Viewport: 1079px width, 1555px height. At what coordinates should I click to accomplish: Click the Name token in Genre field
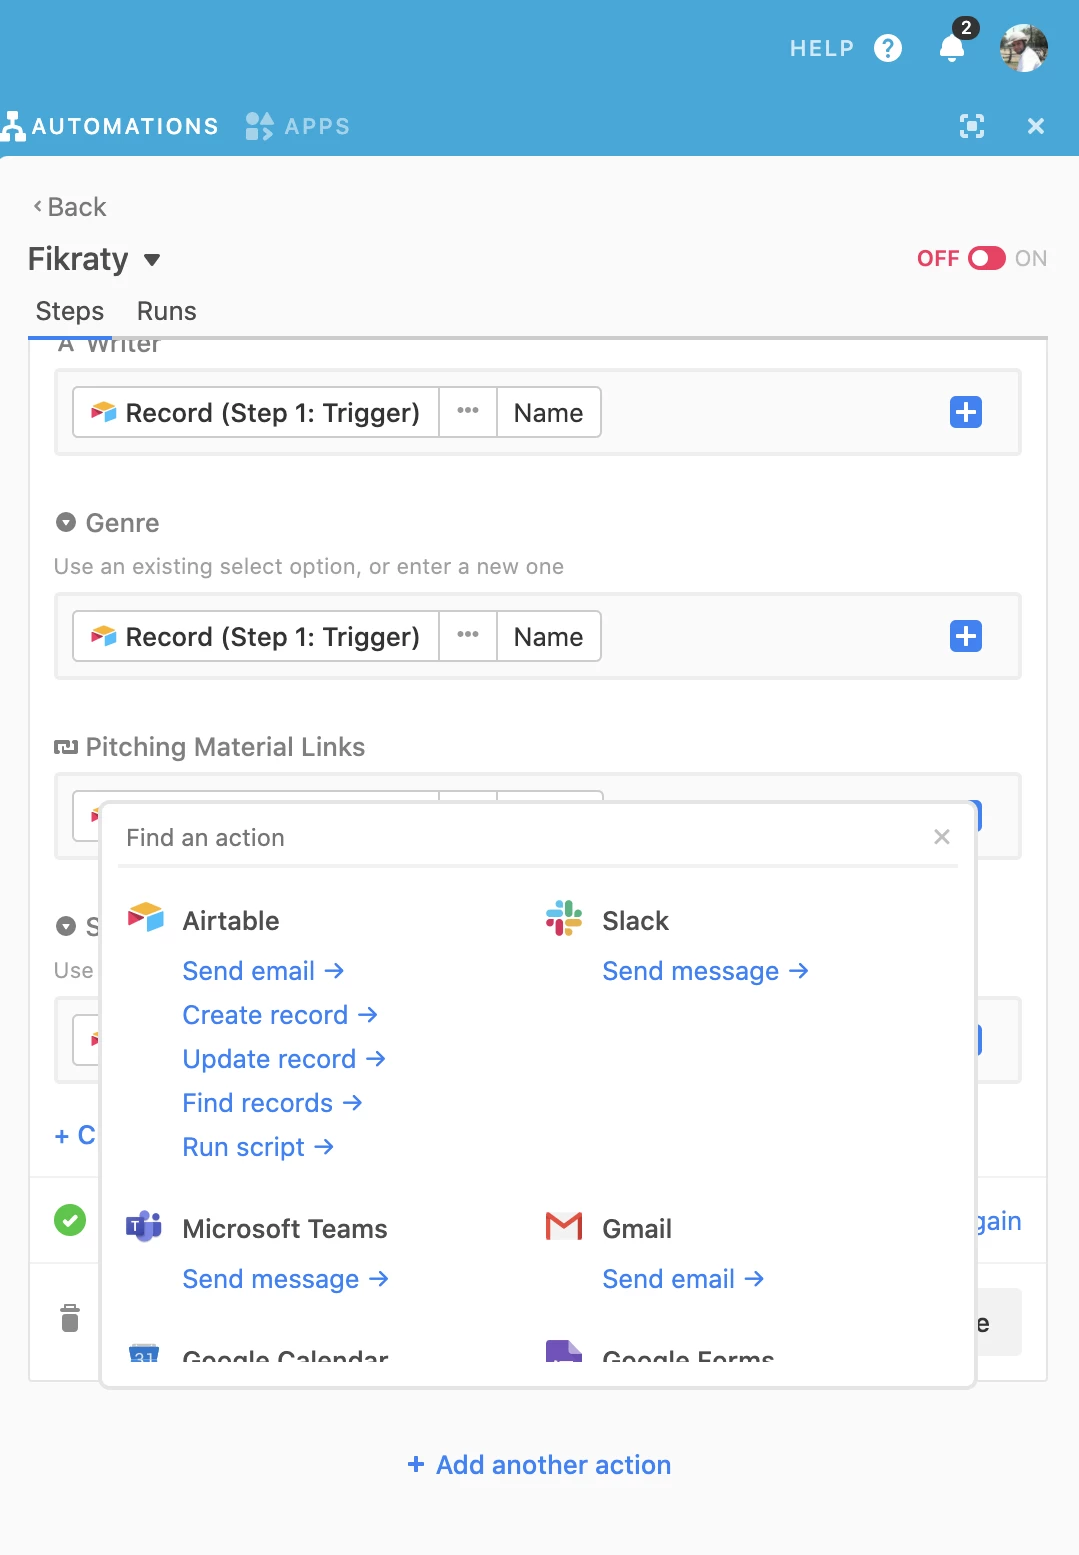click(x=549, y=637)
